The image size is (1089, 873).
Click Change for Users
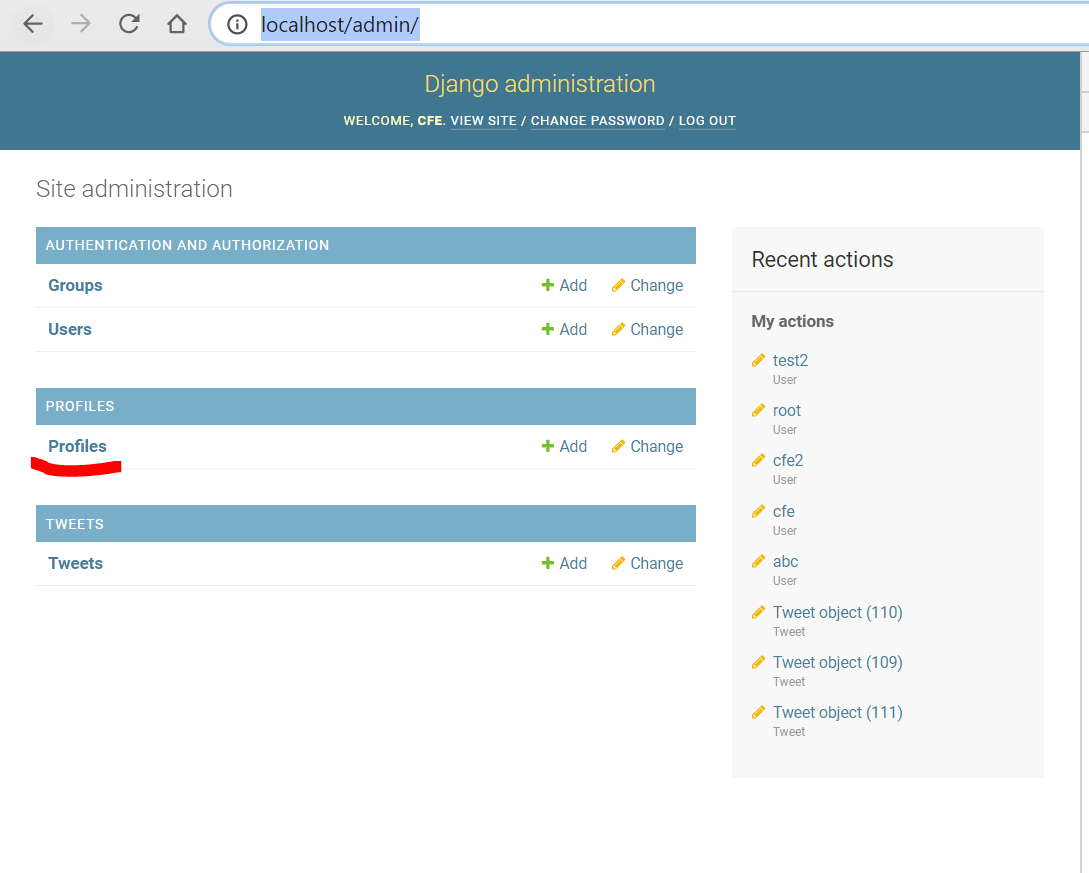(647, 329)
